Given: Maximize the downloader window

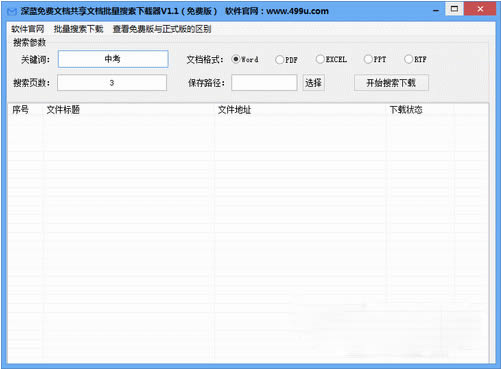Looking at the screenshot, I should coord(454,9).
